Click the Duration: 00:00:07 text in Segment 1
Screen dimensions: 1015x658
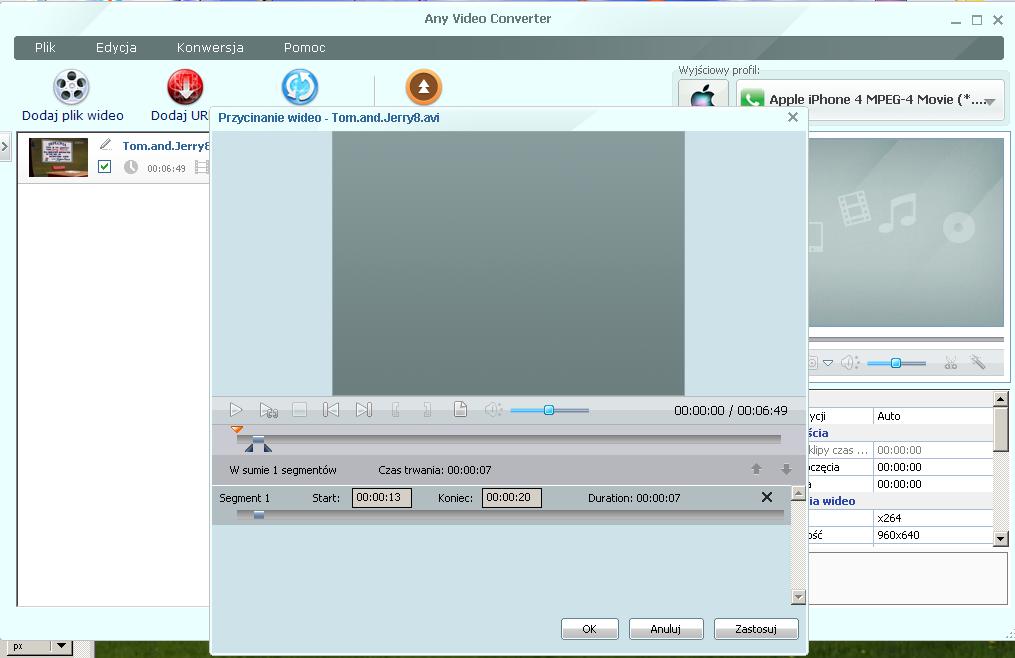634,498
